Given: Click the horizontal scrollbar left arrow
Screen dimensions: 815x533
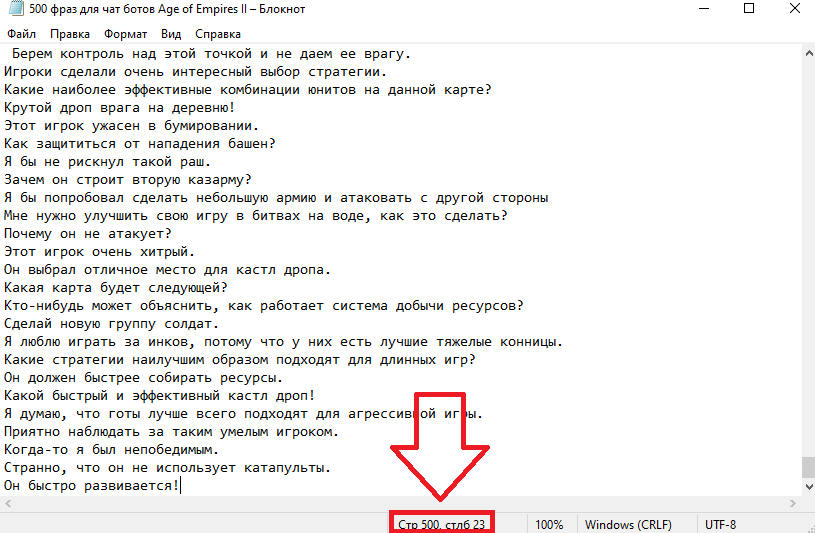Looking at the screenshot, I should pyautogui.click(x=7, y=503).
